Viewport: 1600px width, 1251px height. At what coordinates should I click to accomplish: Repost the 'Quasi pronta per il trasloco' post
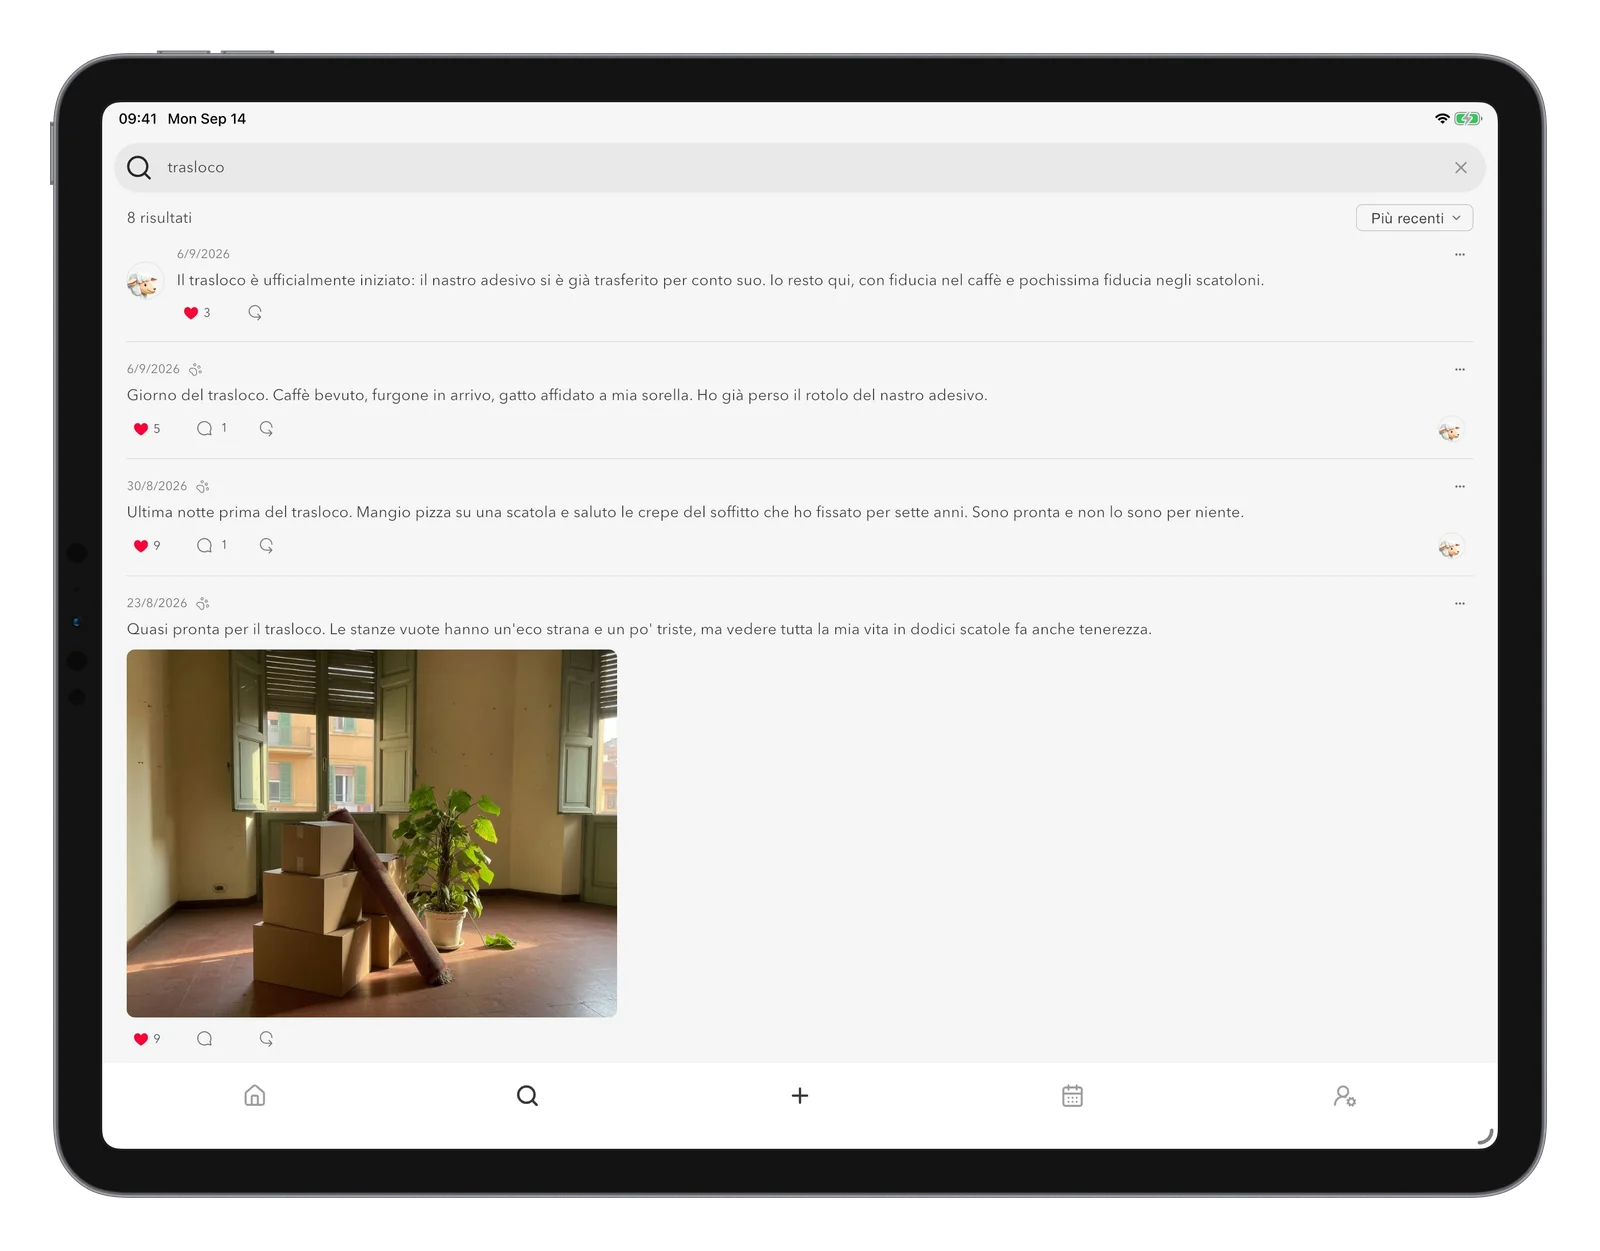point(266,1038)
